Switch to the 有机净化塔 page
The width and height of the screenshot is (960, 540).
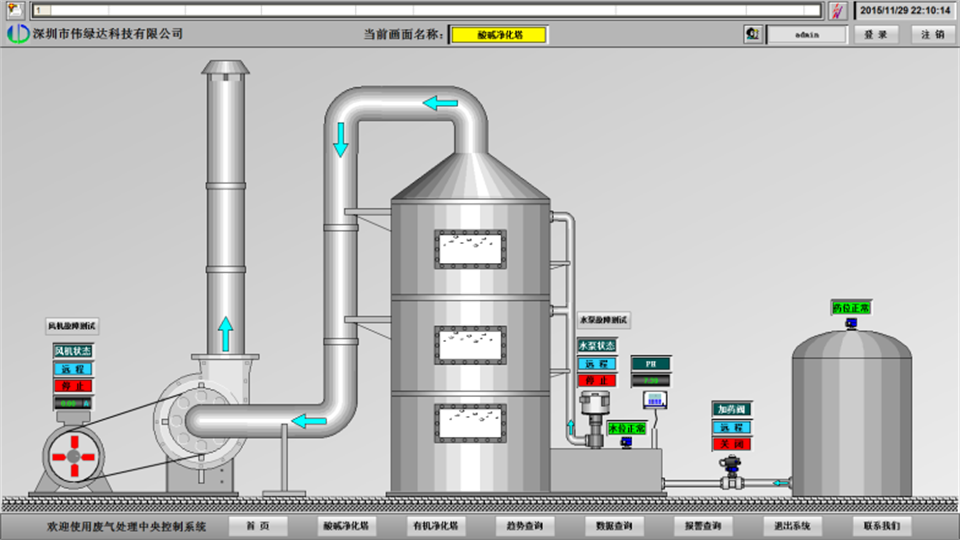coord(434,525)
